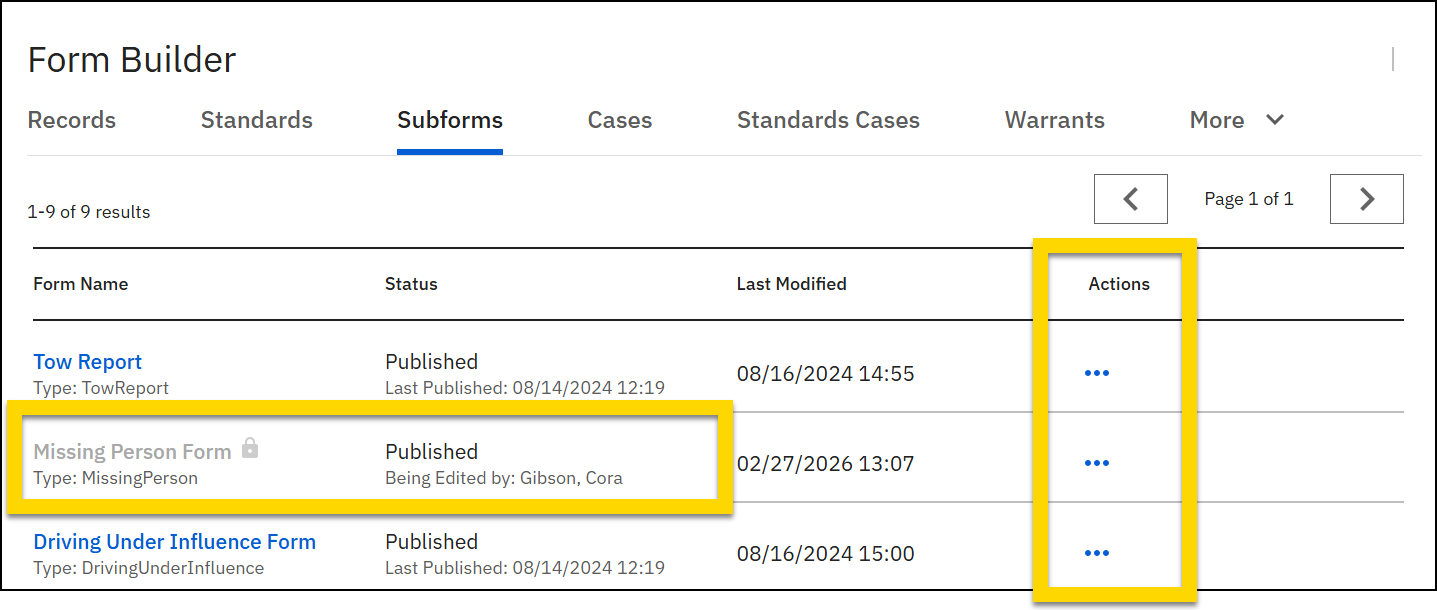Open the Driving Under Influence Form
The image size is (1437, 610).
tap(174, 541)
